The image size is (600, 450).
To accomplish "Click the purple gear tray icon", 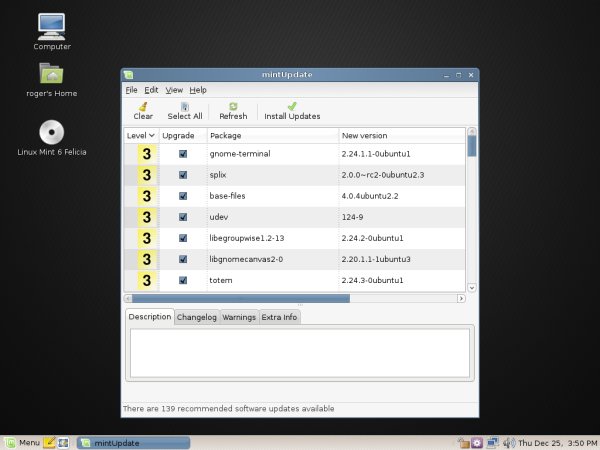I will (x=477, y=443).
